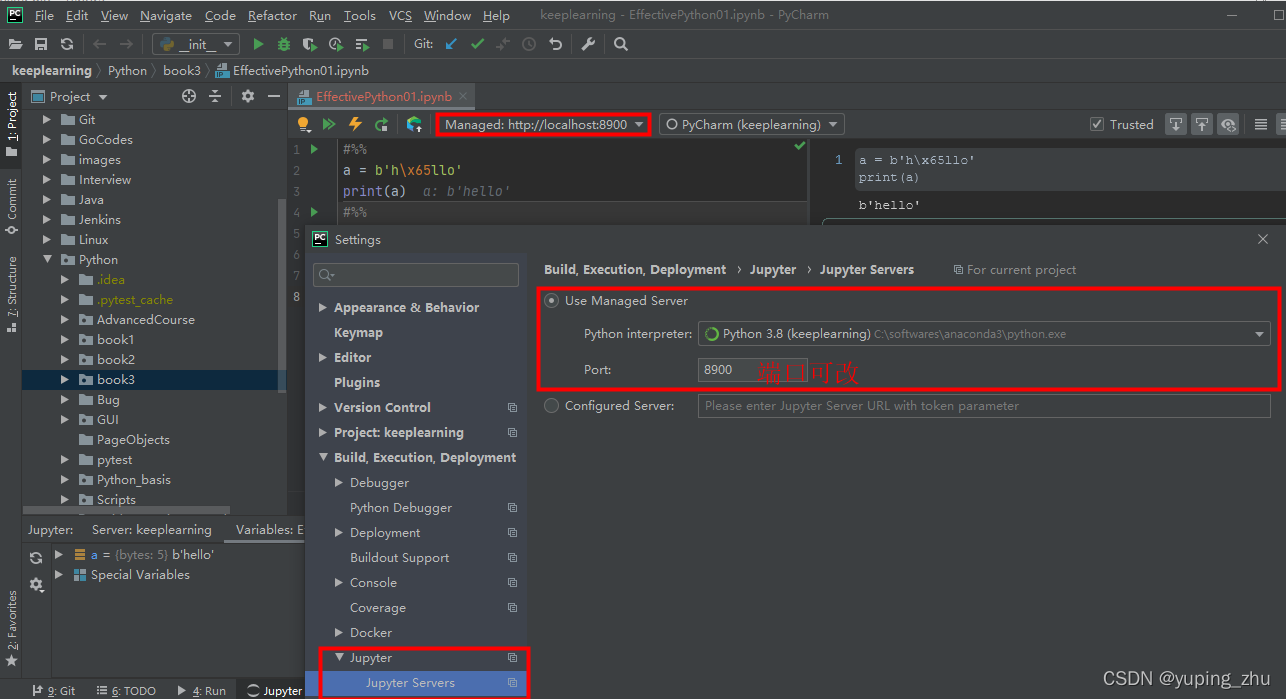The image size is (1286, 699).
Task: Click the Git commit checkmark icon
Action: 477,44
